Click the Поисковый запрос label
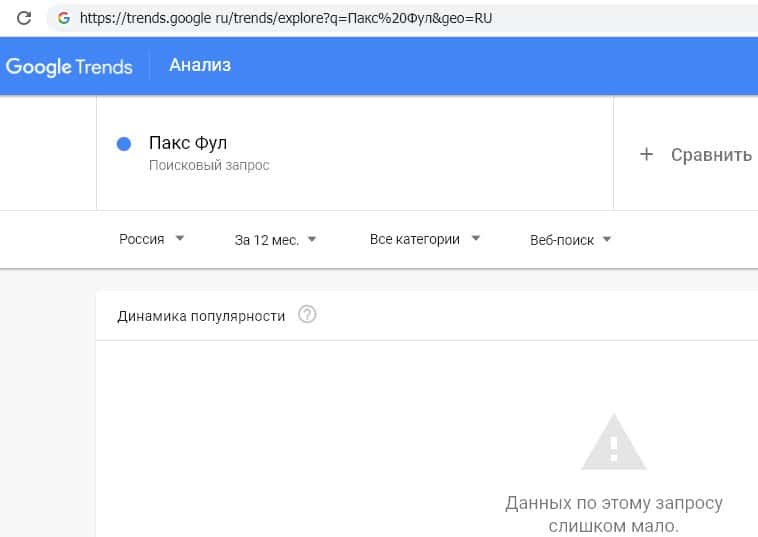758x537 pixels. click(209, 165)
